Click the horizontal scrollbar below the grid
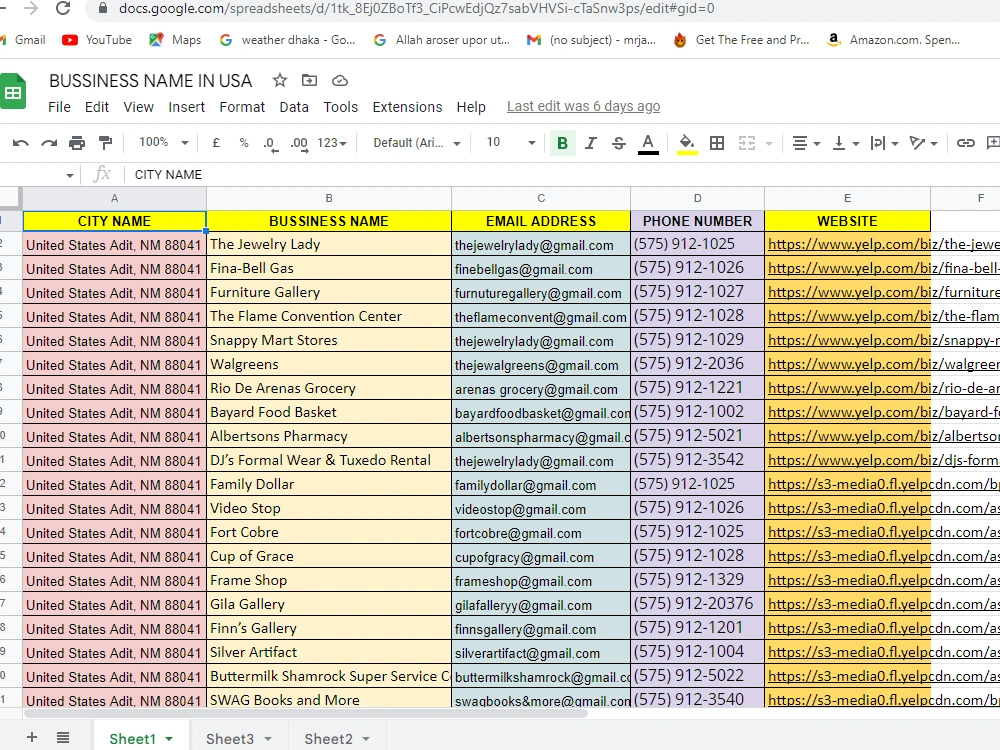1000x750 pixels. point(306,713)
